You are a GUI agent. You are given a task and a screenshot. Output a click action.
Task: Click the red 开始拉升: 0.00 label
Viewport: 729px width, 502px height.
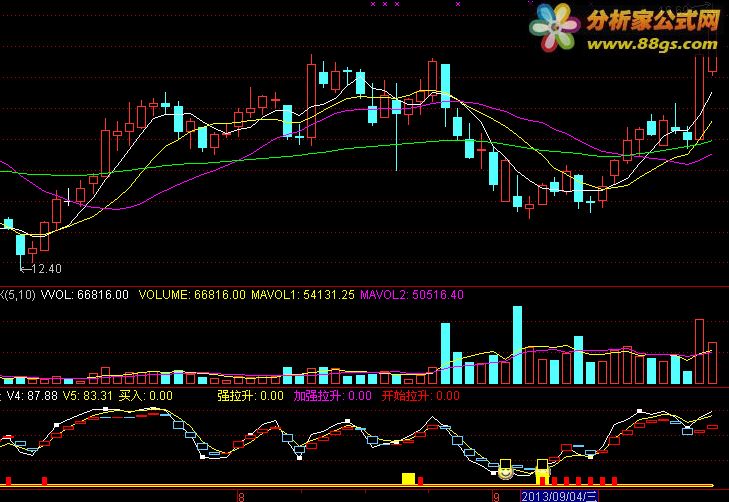pyautogui.click(x=421, y=396)
